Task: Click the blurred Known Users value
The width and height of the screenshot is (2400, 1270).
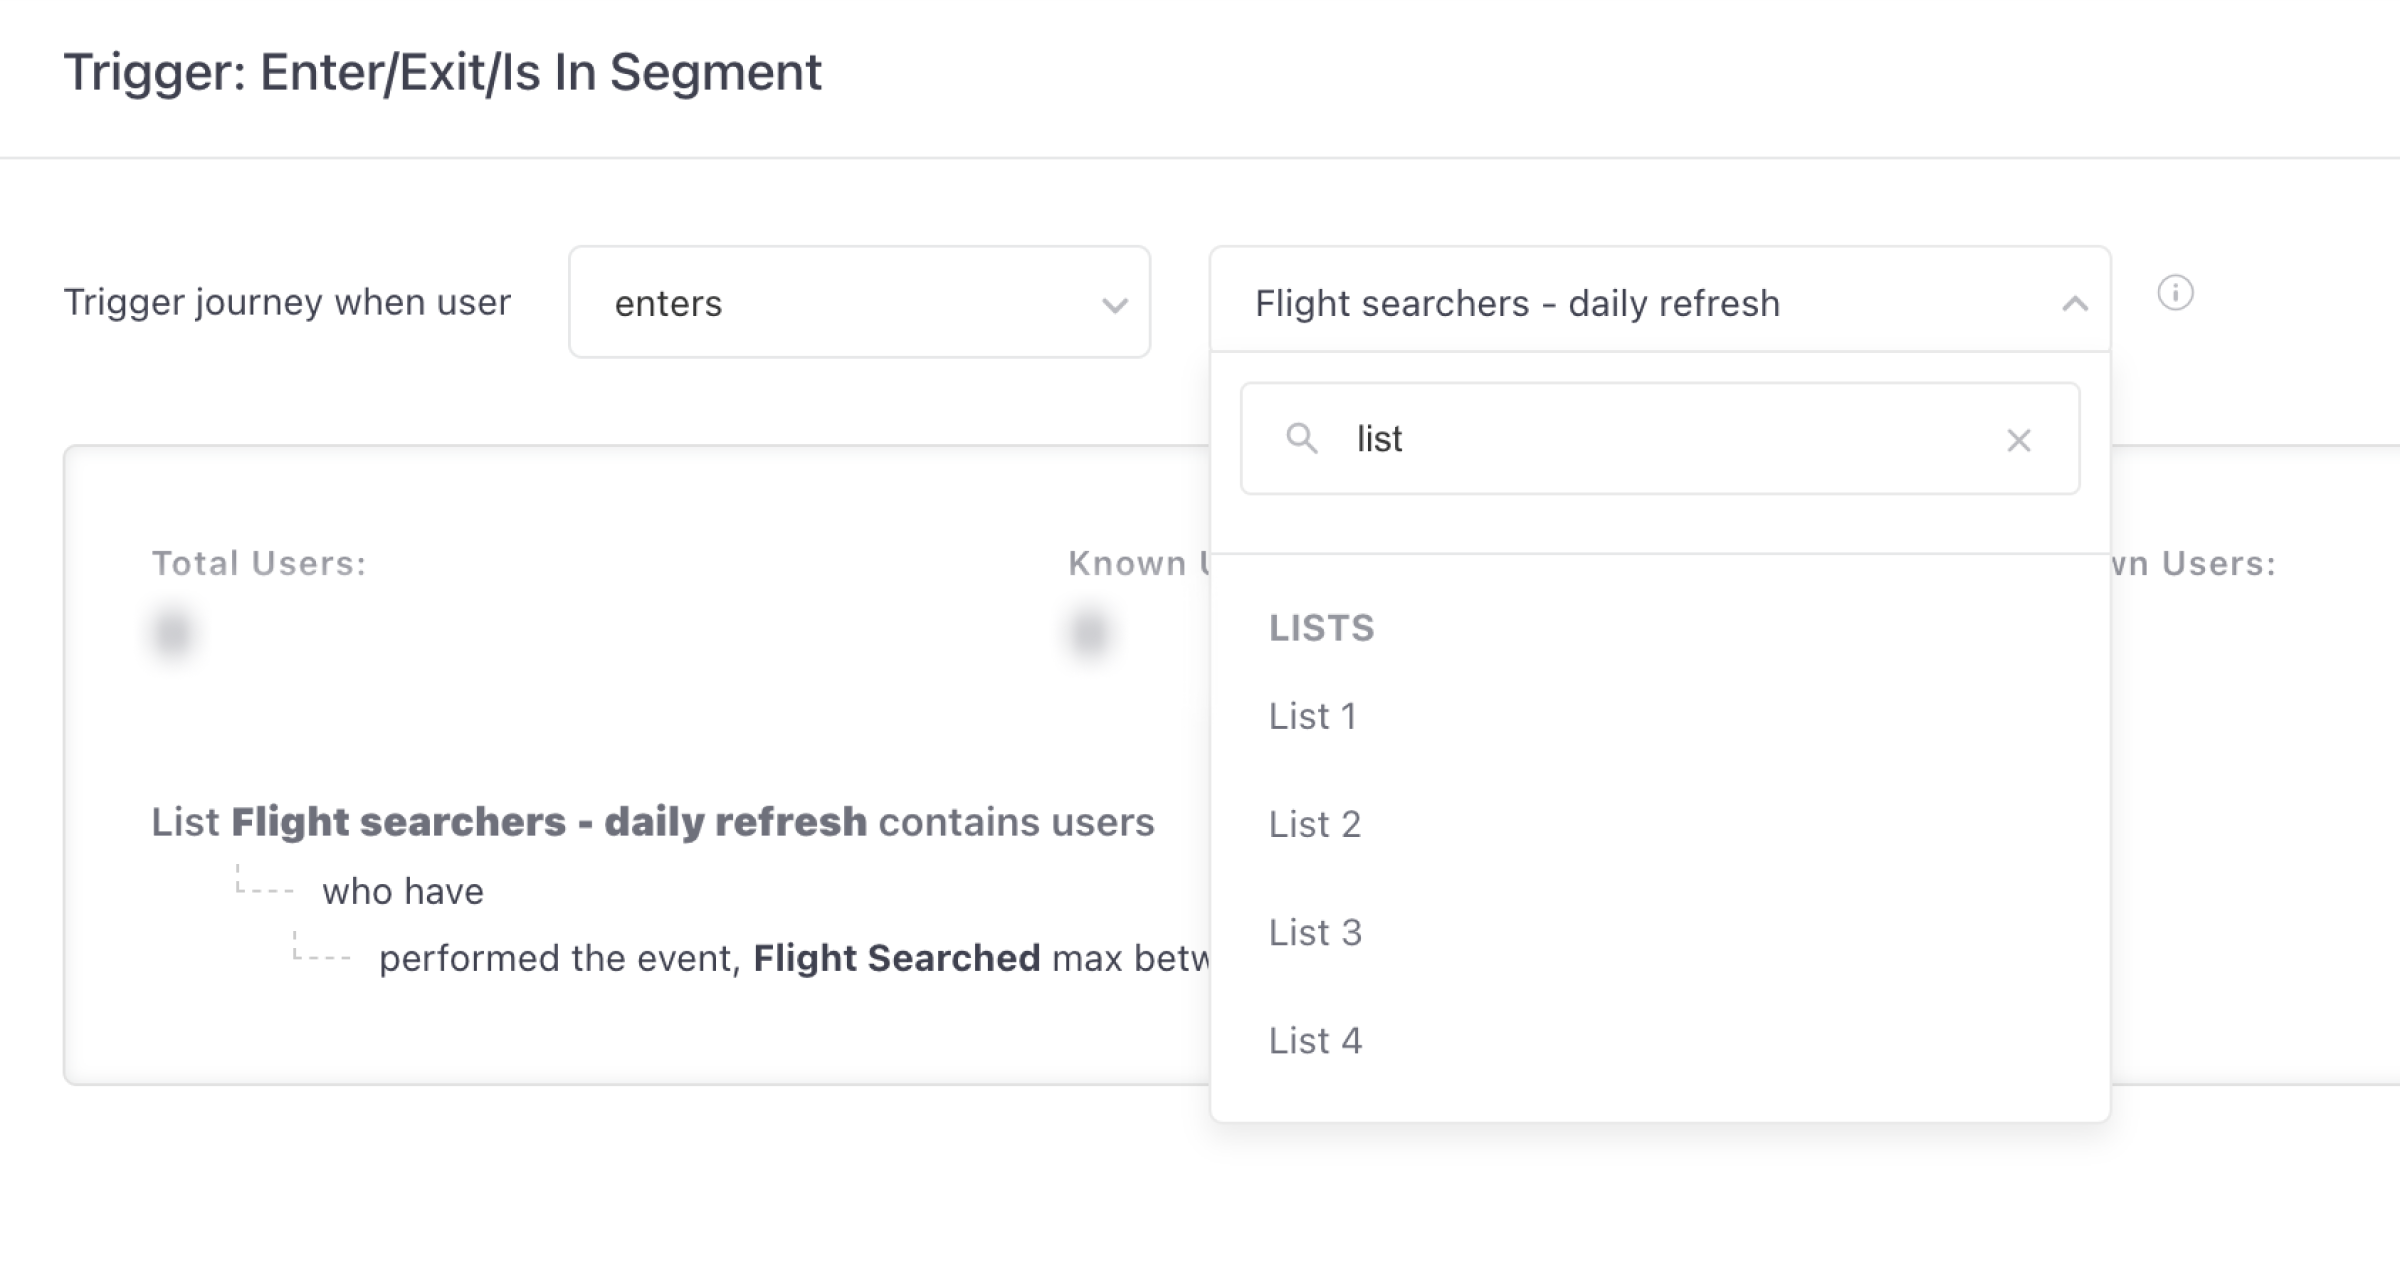Action: pyautogui.click(x=1089, y=632)
